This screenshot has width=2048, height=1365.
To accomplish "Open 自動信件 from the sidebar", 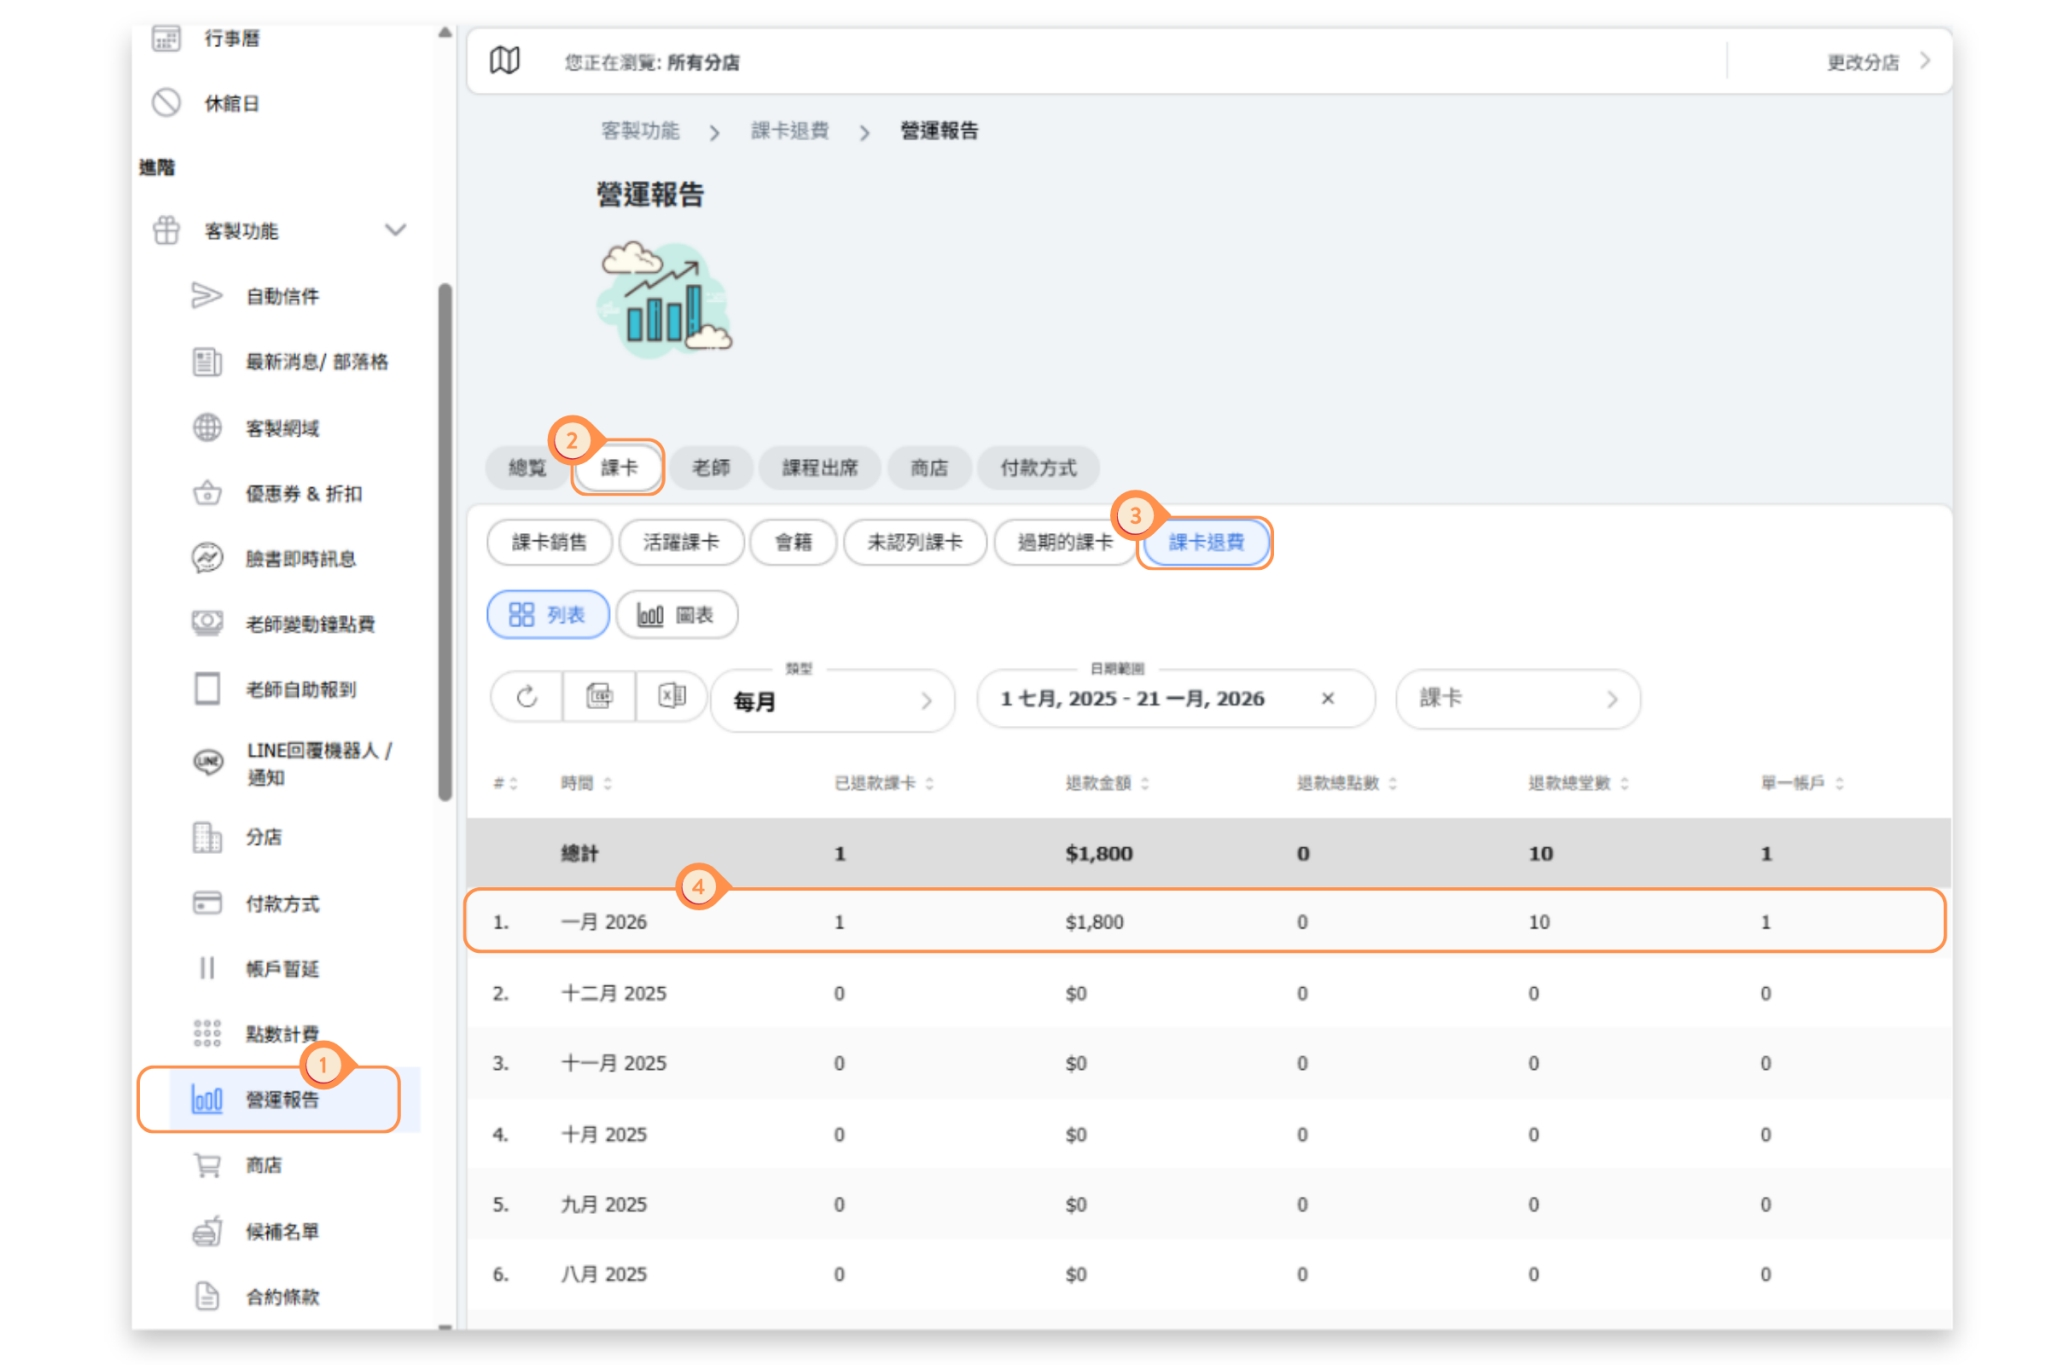I will coord(282,296).
